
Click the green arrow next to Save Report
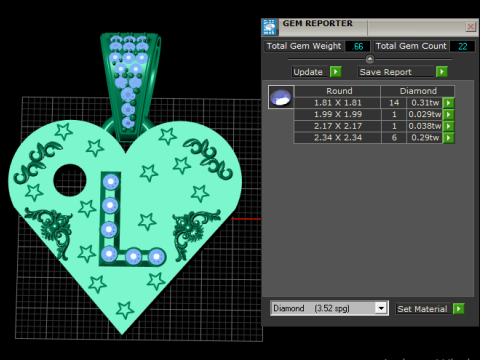(442, 72)
